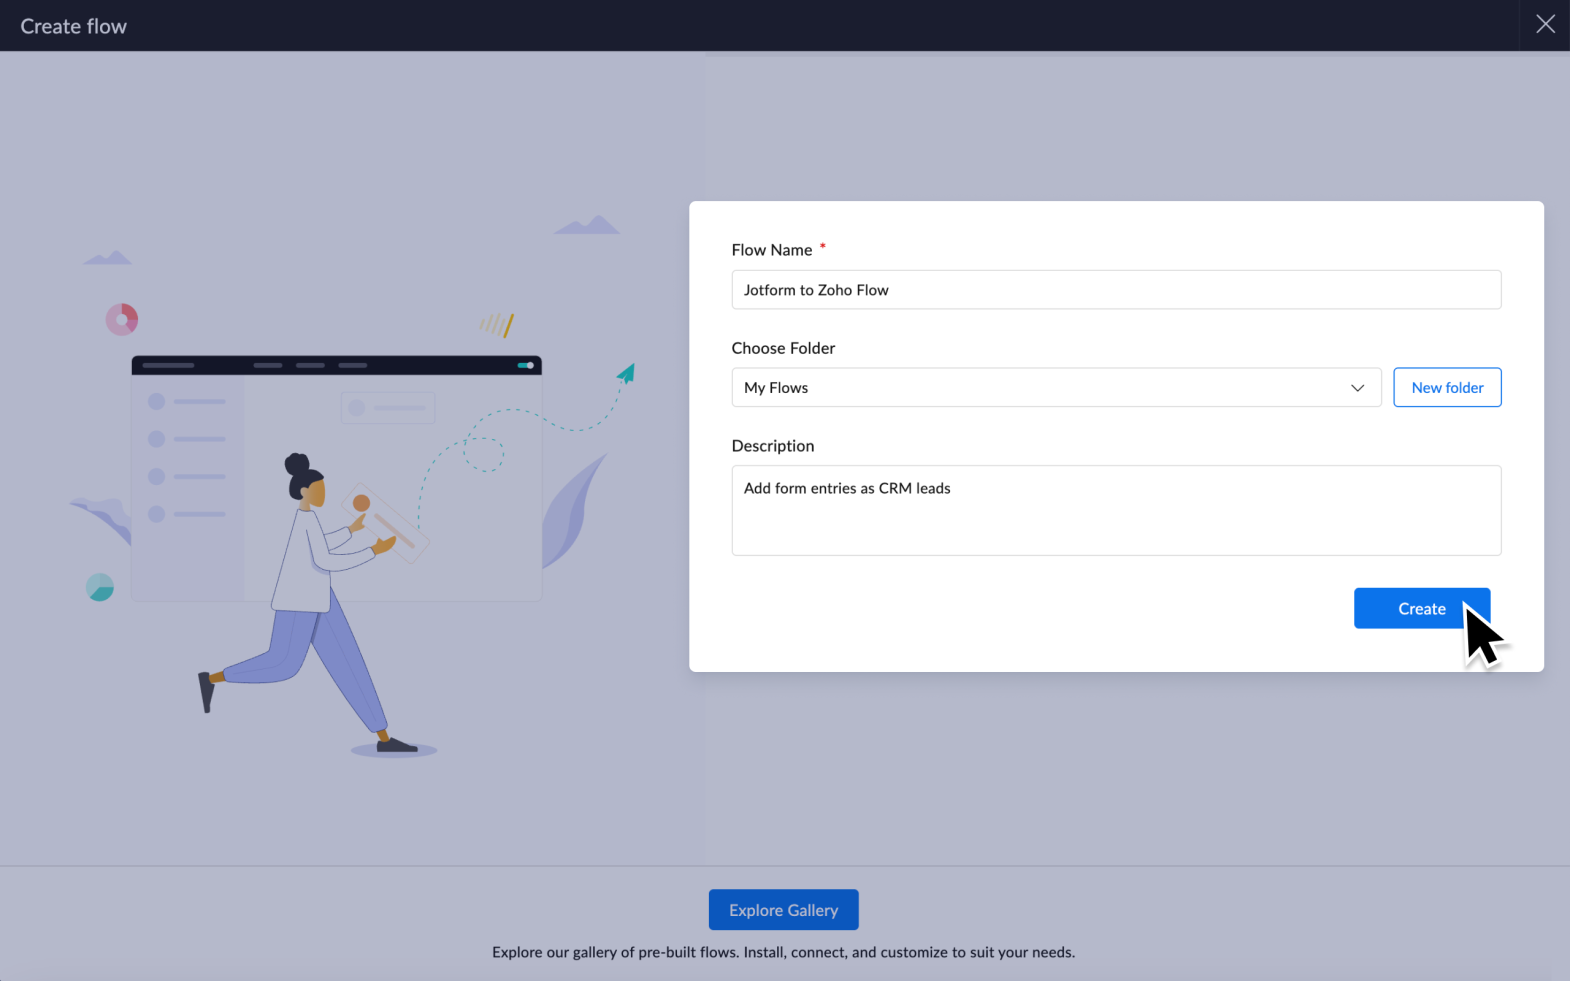Click the mountain shape above illustrated window
This screenshot has width=1570, height=981.
click(588, 226)
